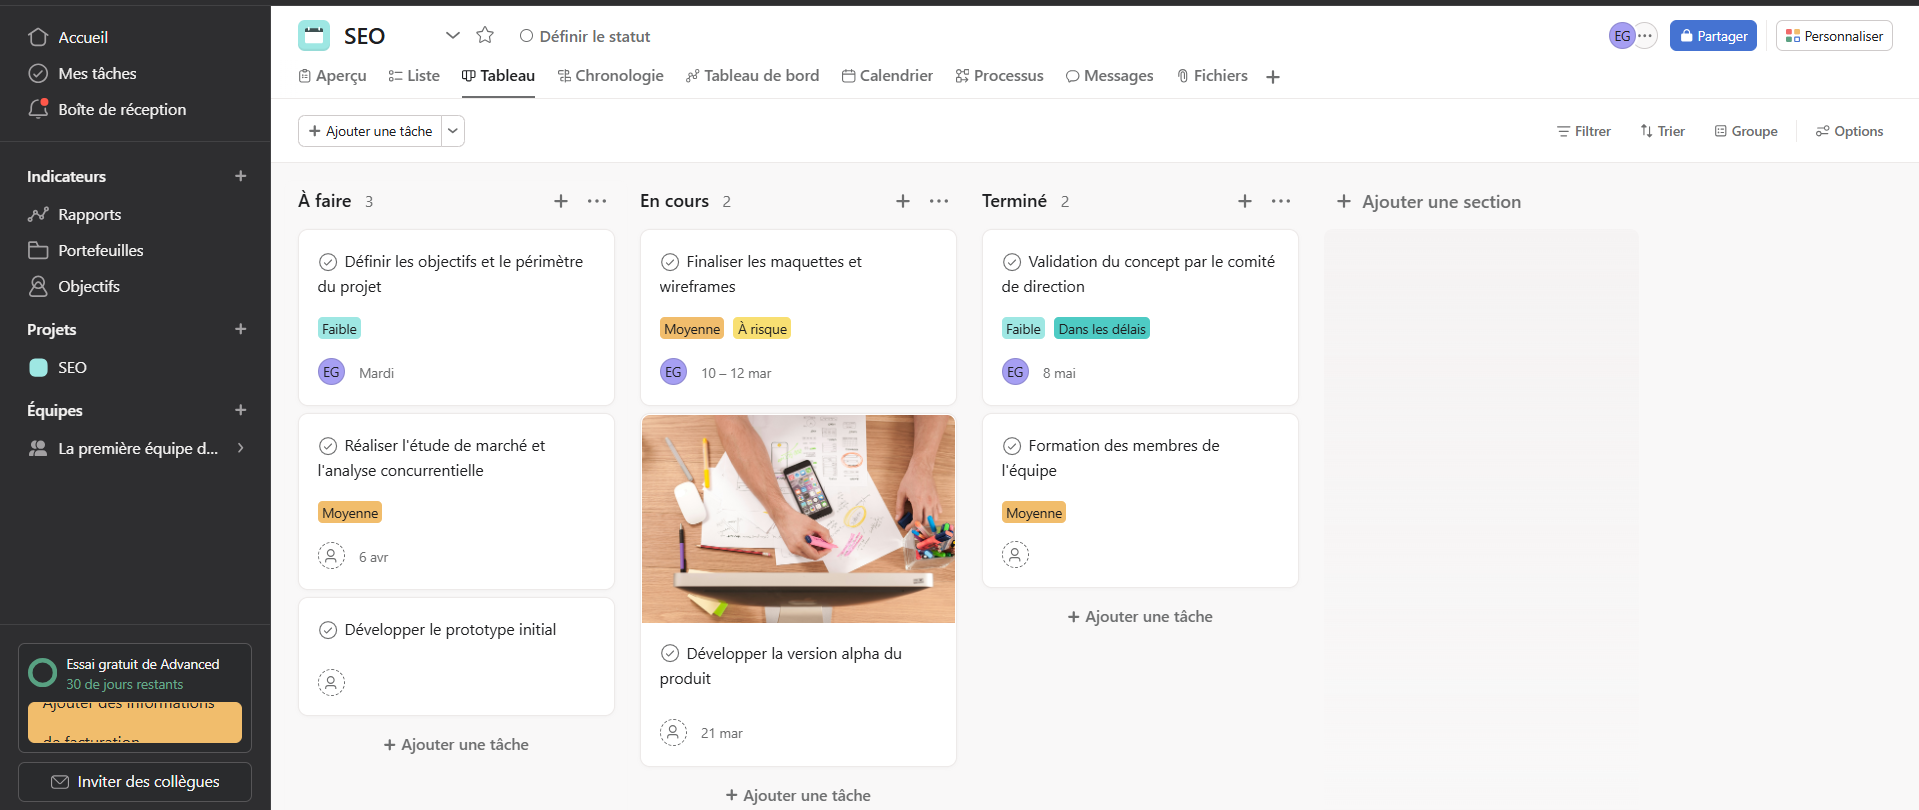This screenshot has width=1919, height=810.
Task: Click the Ajouter une tâche toolbar button
Action: point(370,131)
